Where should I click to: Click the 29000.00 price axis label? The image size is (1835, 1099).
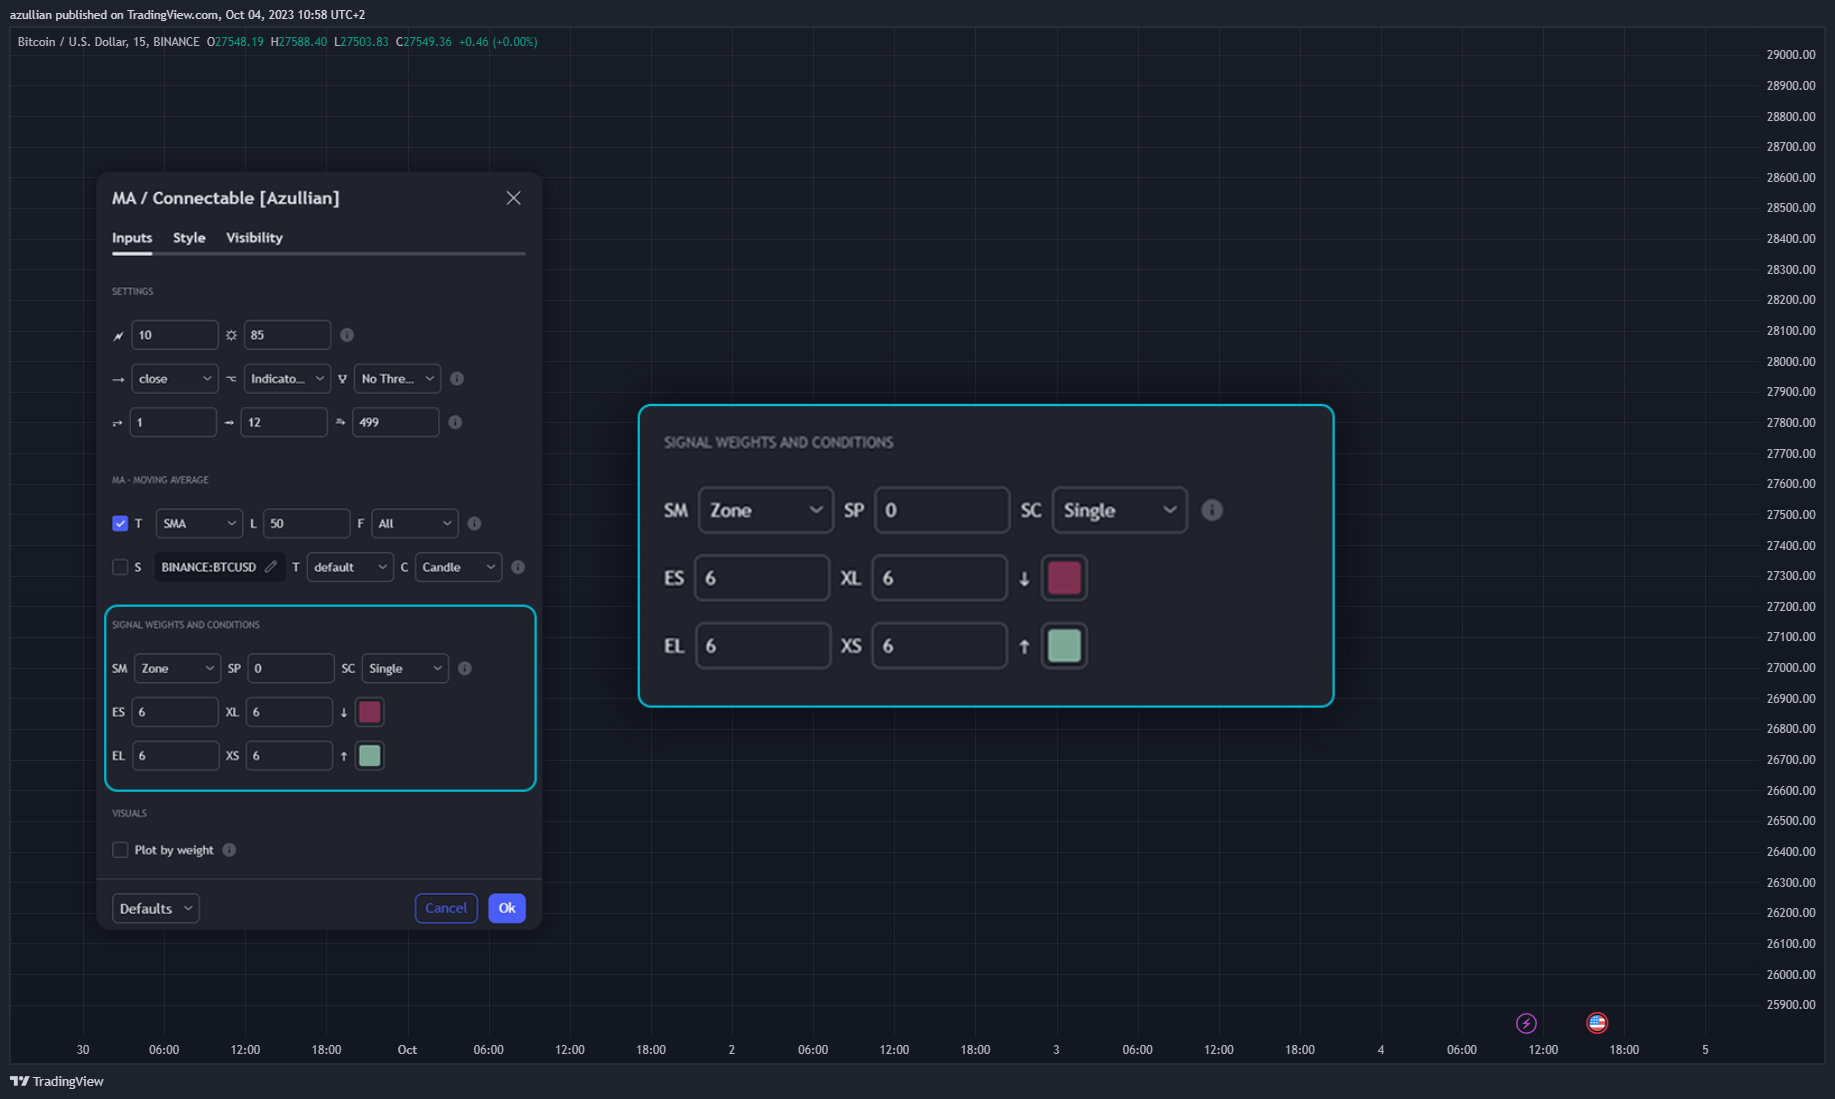pyautogui.click(x=1790, y=55)
